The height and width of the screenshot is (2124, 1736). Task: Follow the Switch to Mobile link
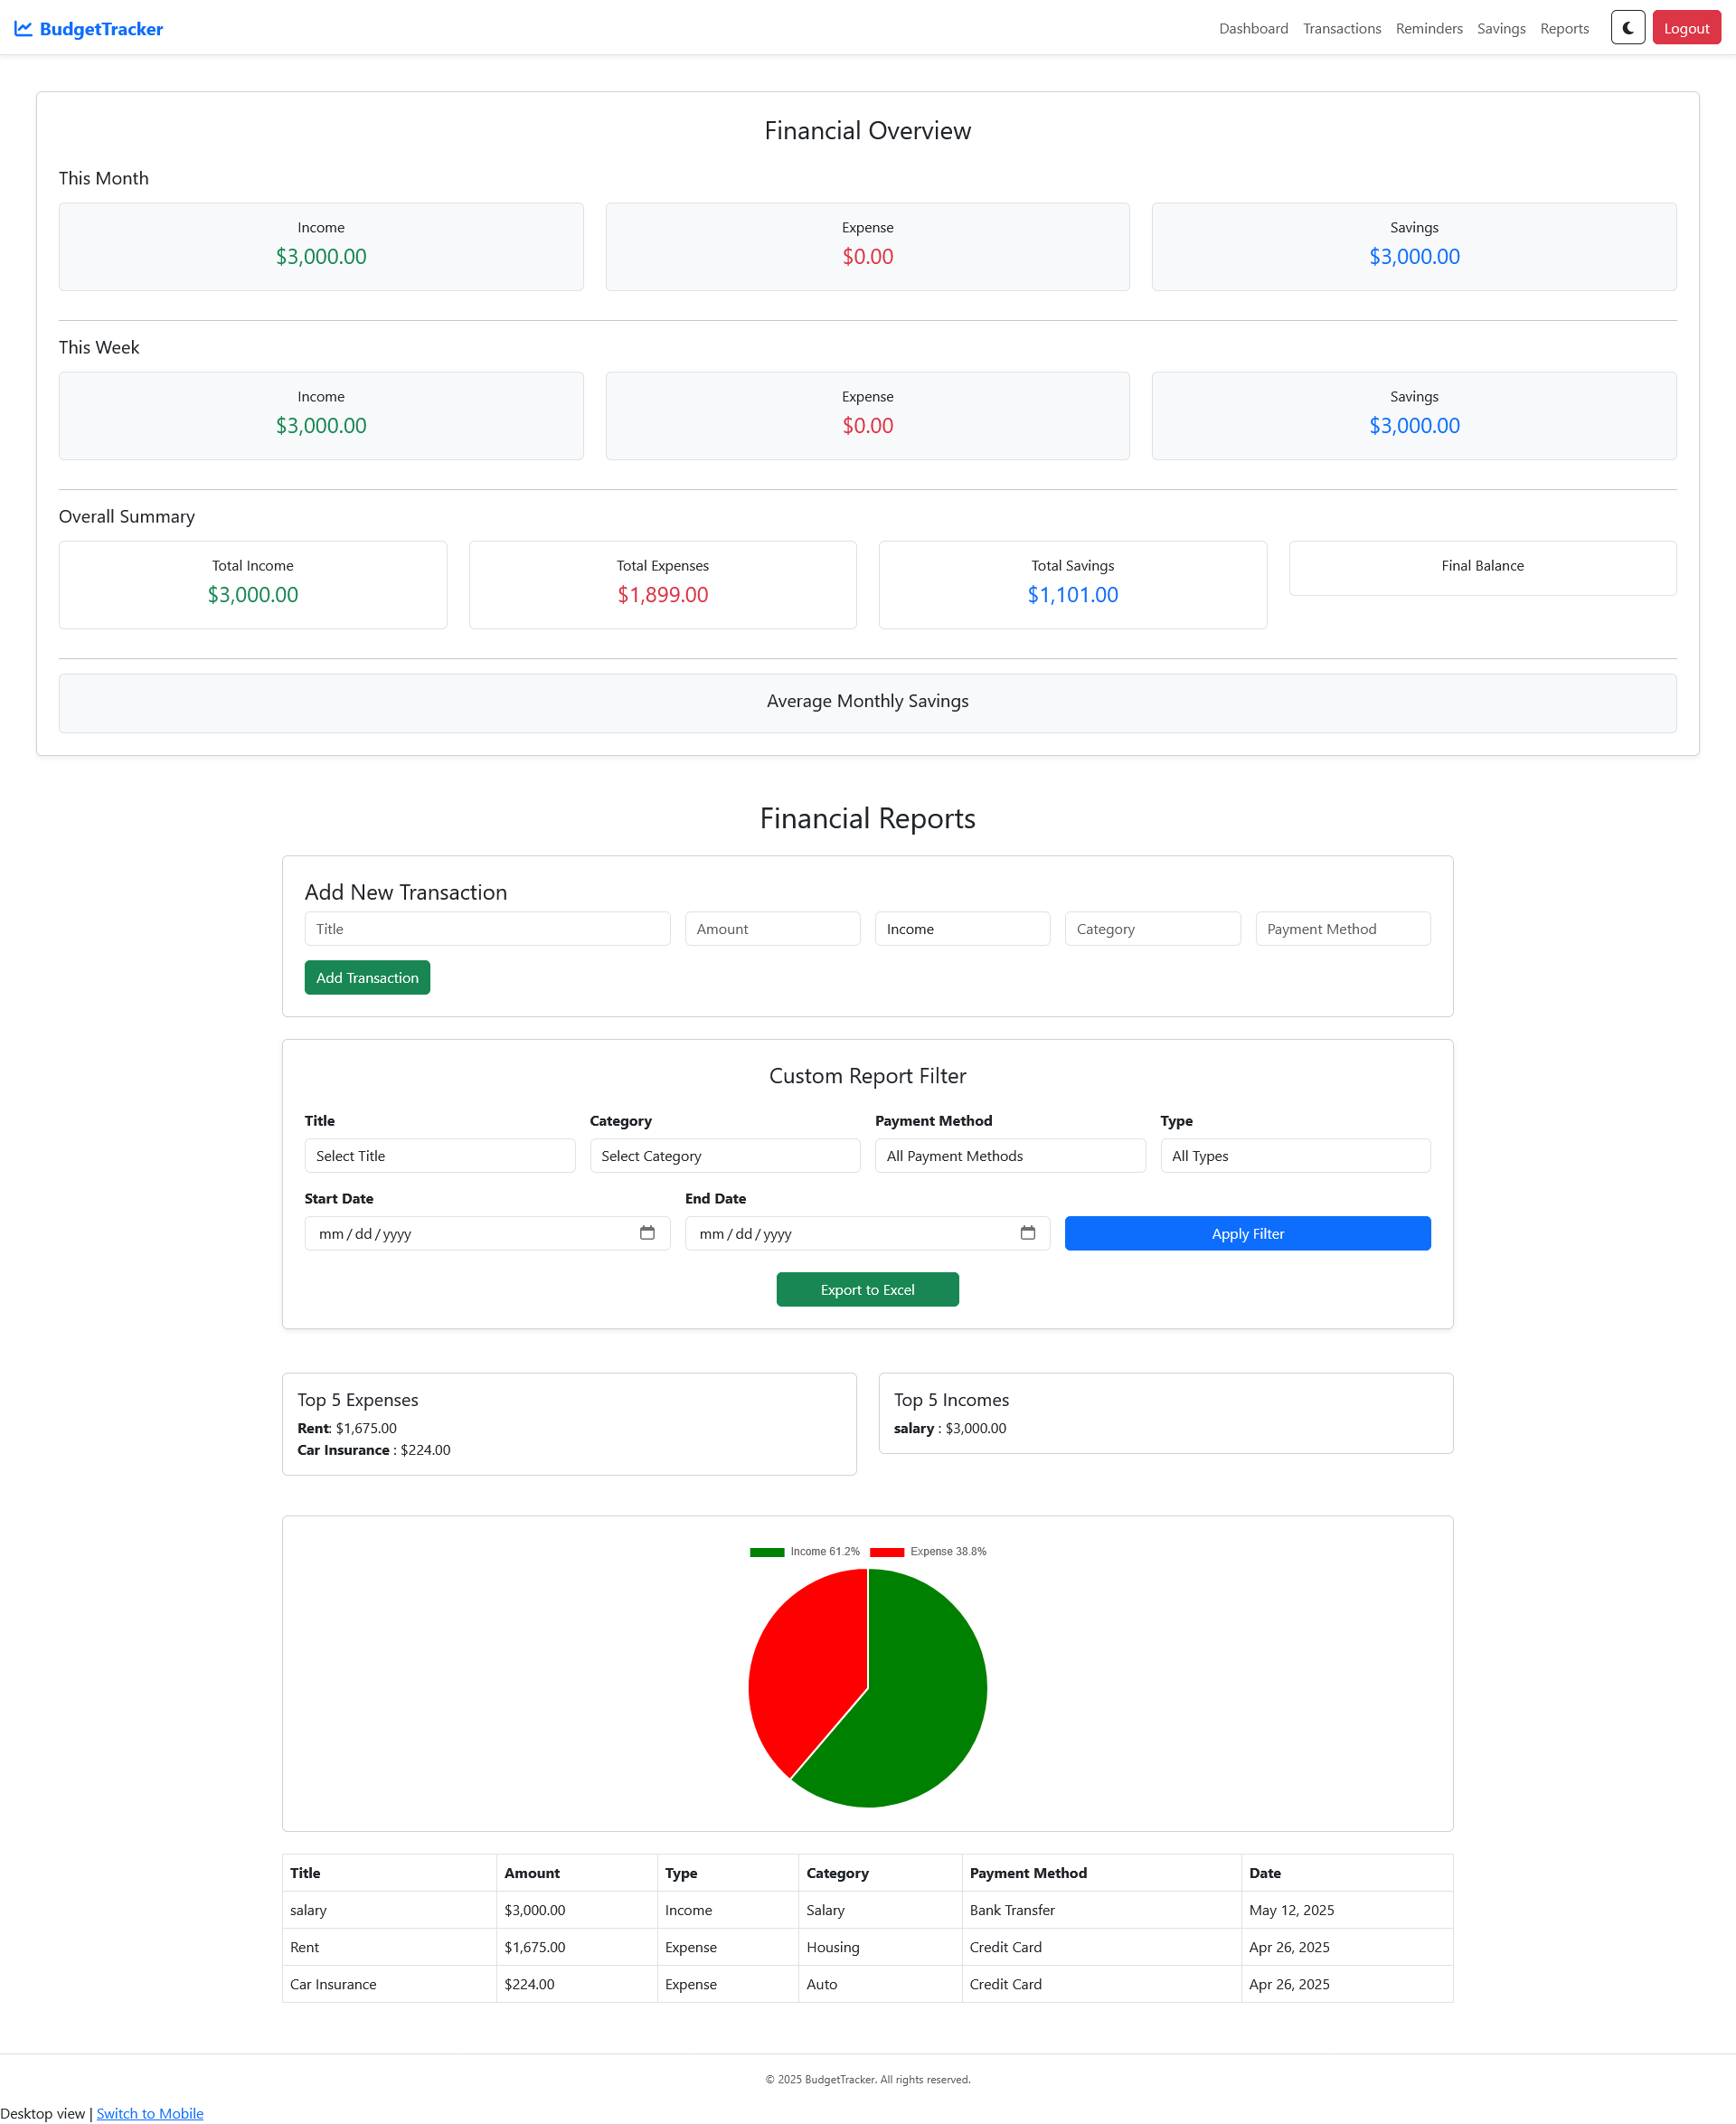[x=150, y=2113]
